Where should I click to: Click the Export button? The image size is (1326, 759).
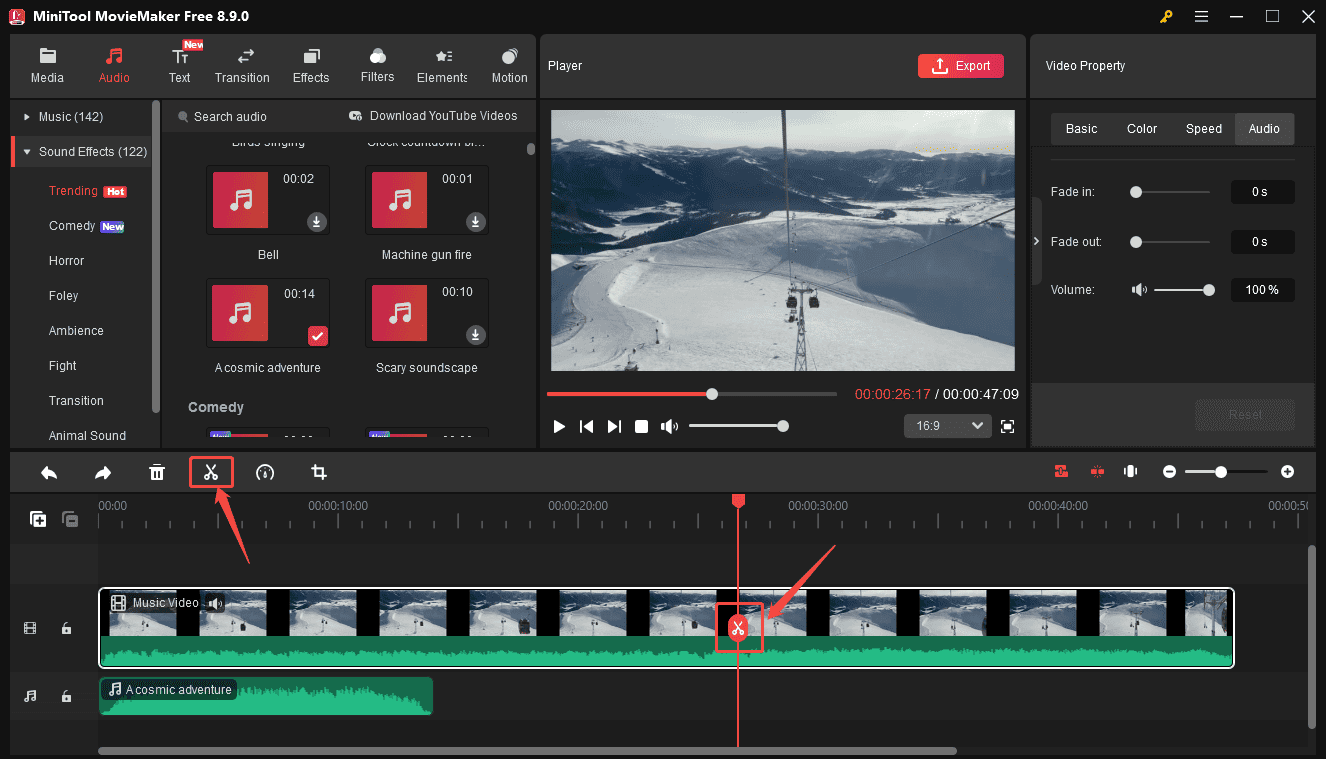point(960,66)
